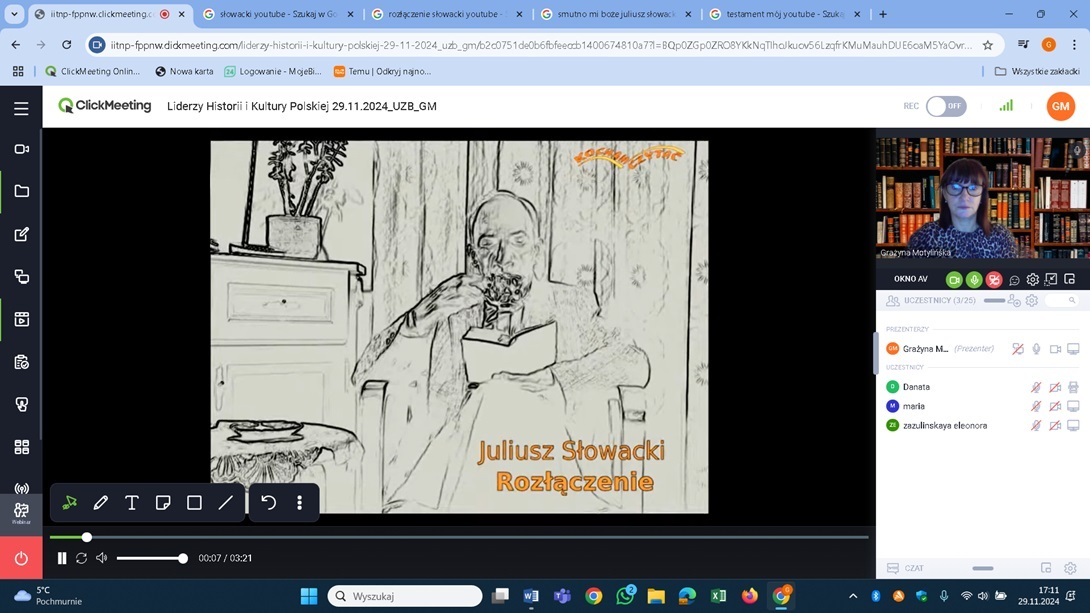Open the video player sidebar icon
This screenshot has height=613, width=1090.
tap(21, 319)
